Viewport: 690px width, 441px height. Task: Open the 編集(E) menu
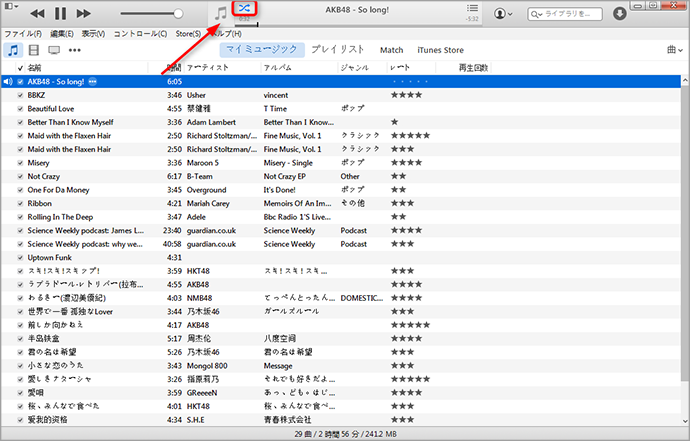click(62, 34)
